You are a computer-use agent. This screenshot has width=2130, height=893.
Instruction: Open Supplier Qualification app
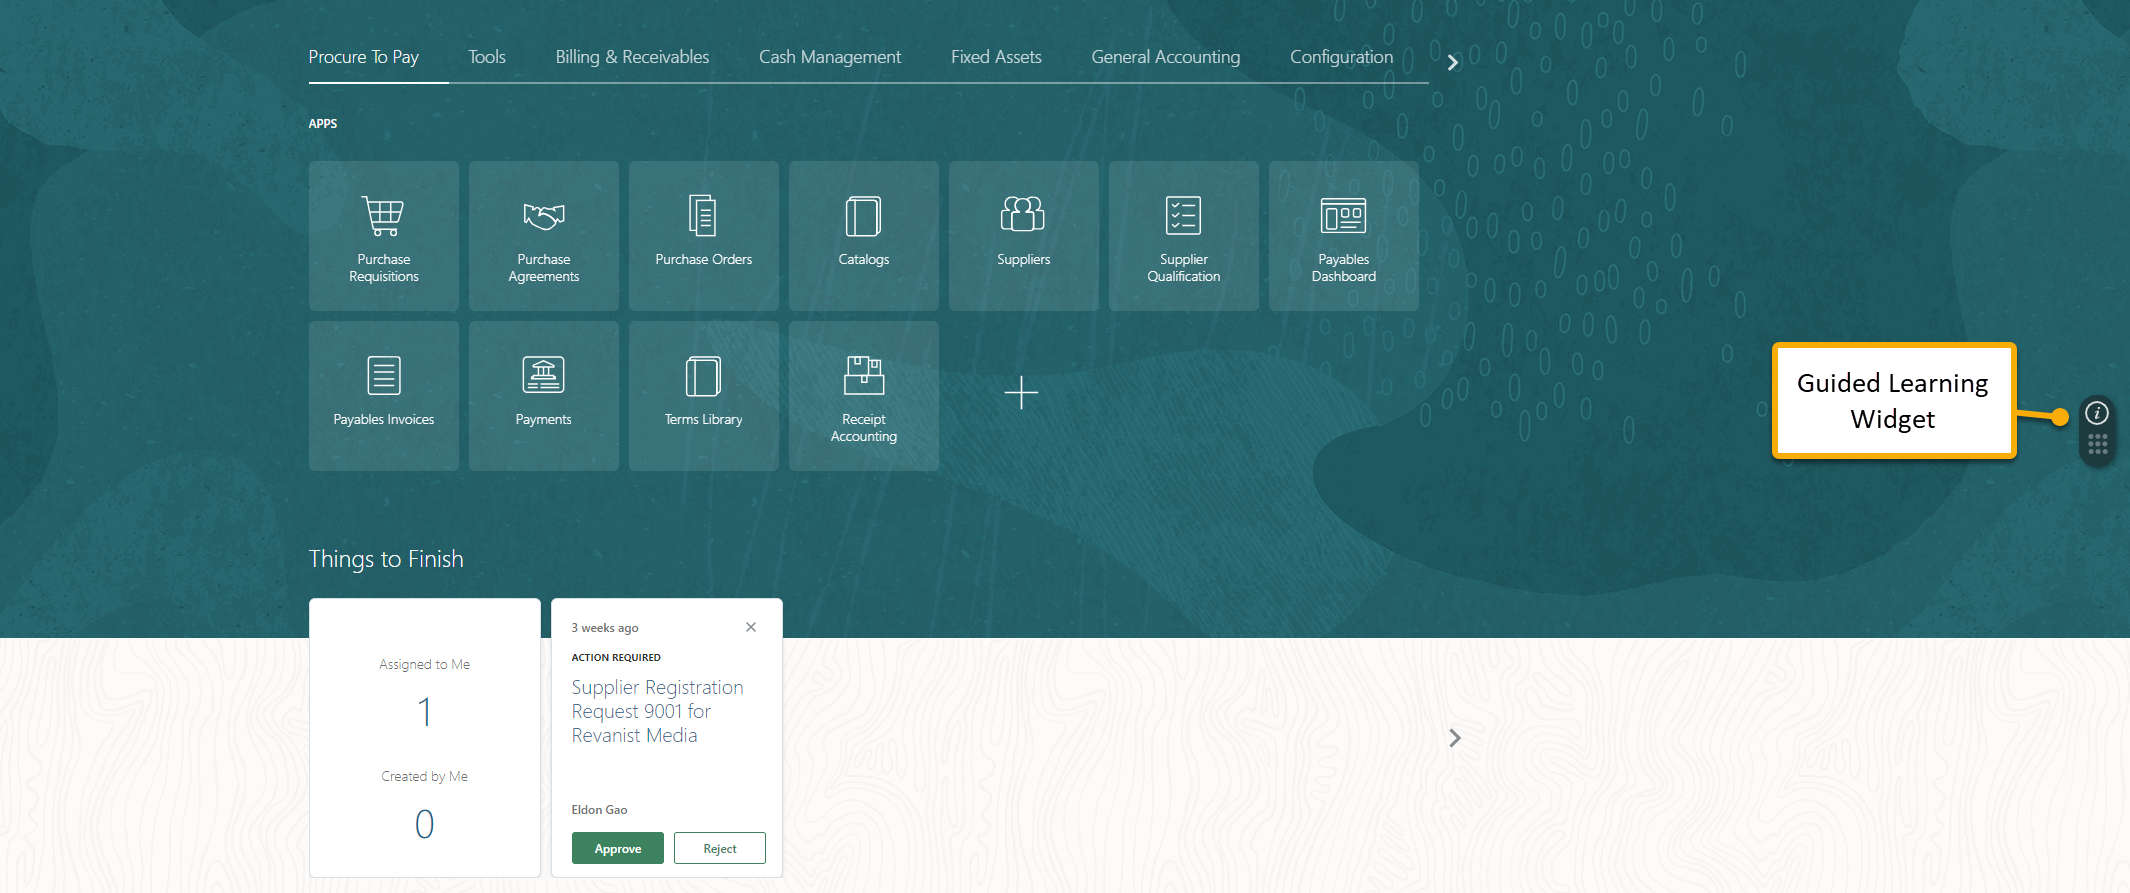pyautogui.click(x=1183, y=236)
